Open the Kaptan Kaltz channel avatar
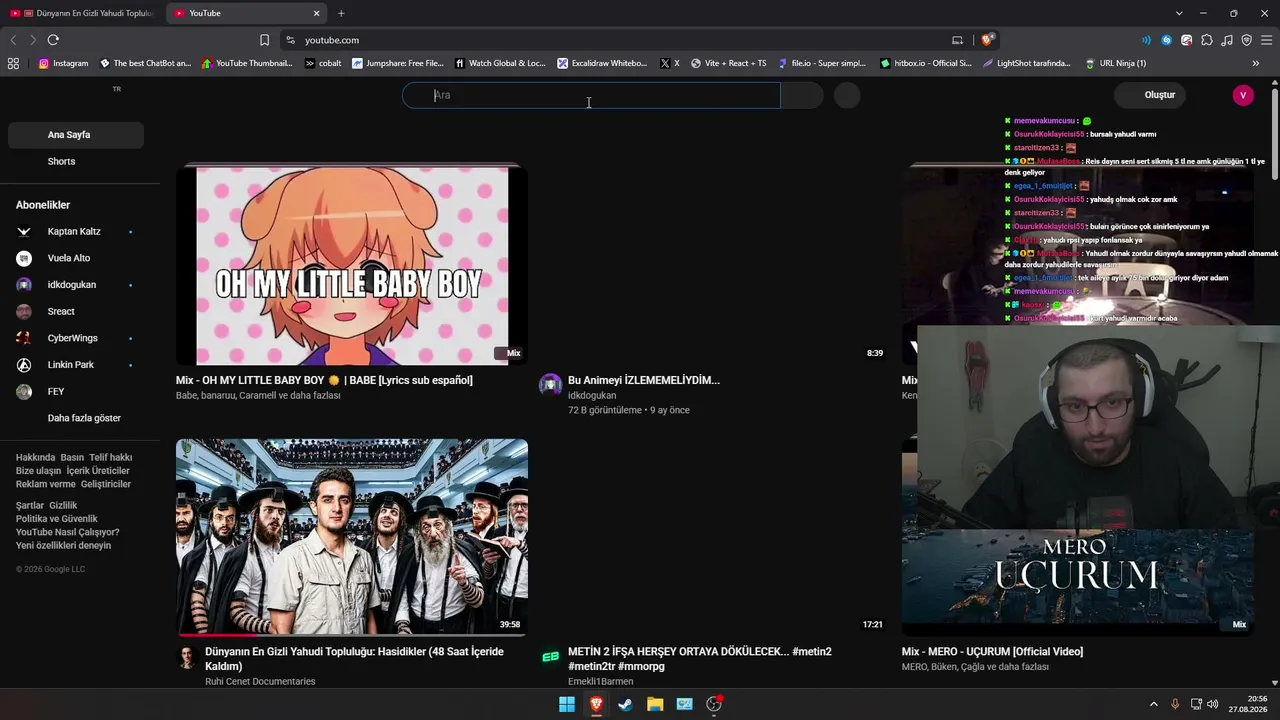1280x720 pixels. point(24,232)
